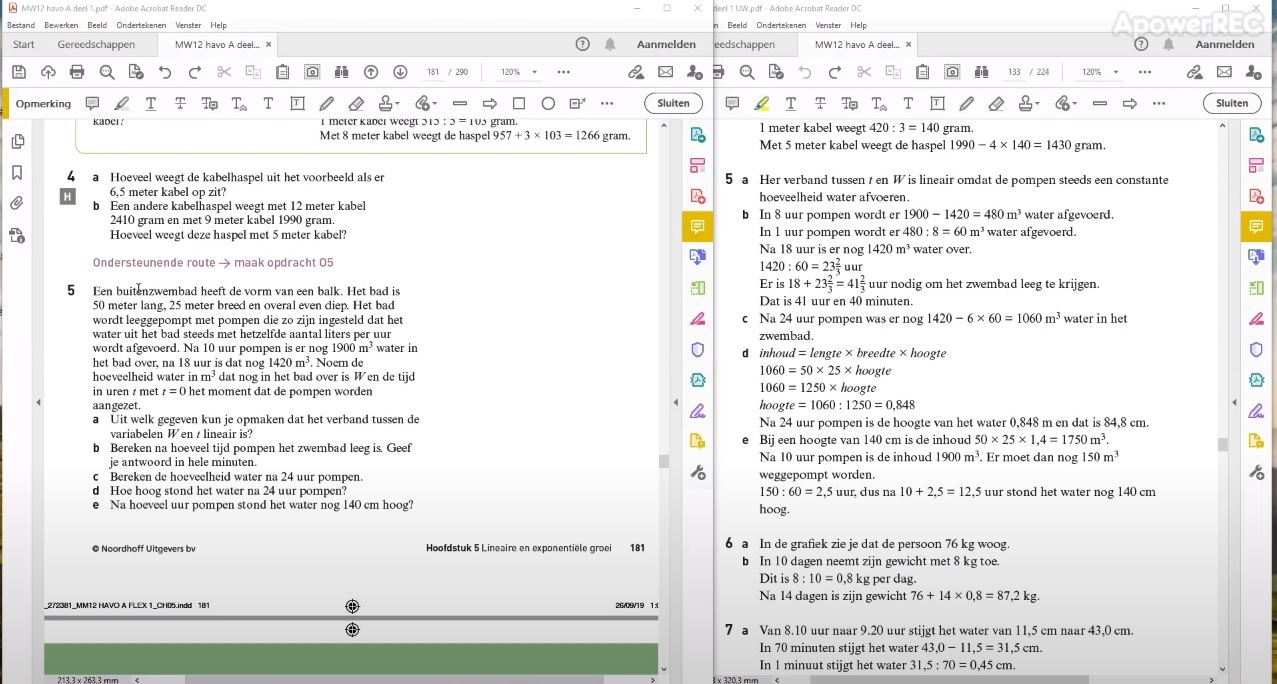This screenshot has height=684, width=1277.
Task: Save the file in left Acrobat window
Action: tap(18, 72)
